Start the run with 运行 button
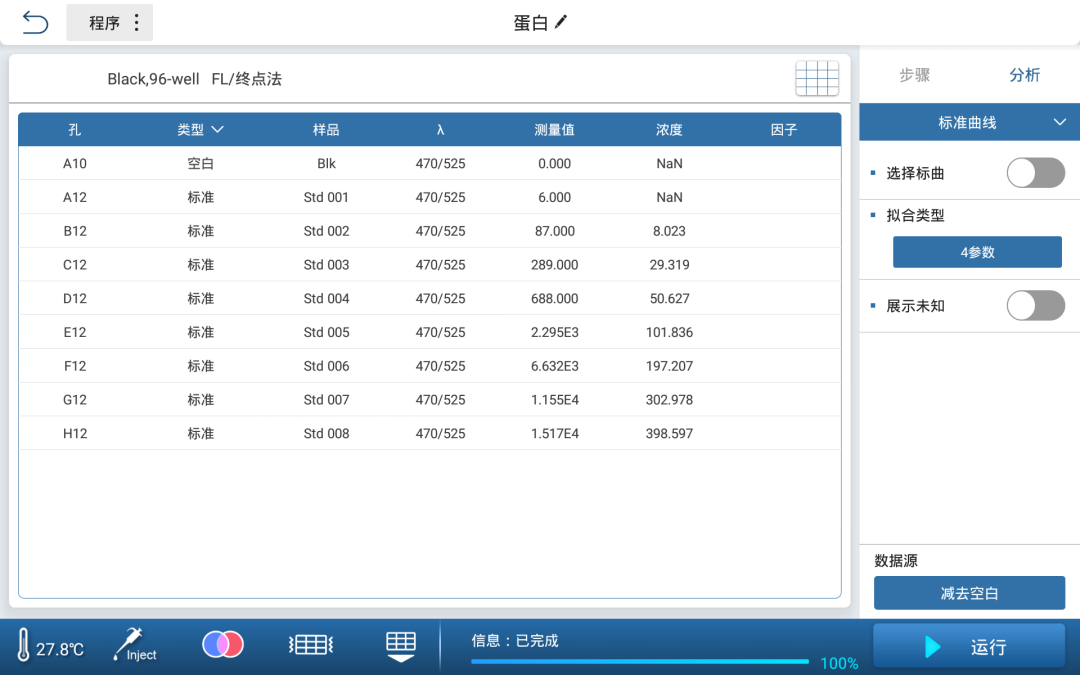This screenshot has width=1080, height=675. (x=969, y=646)
